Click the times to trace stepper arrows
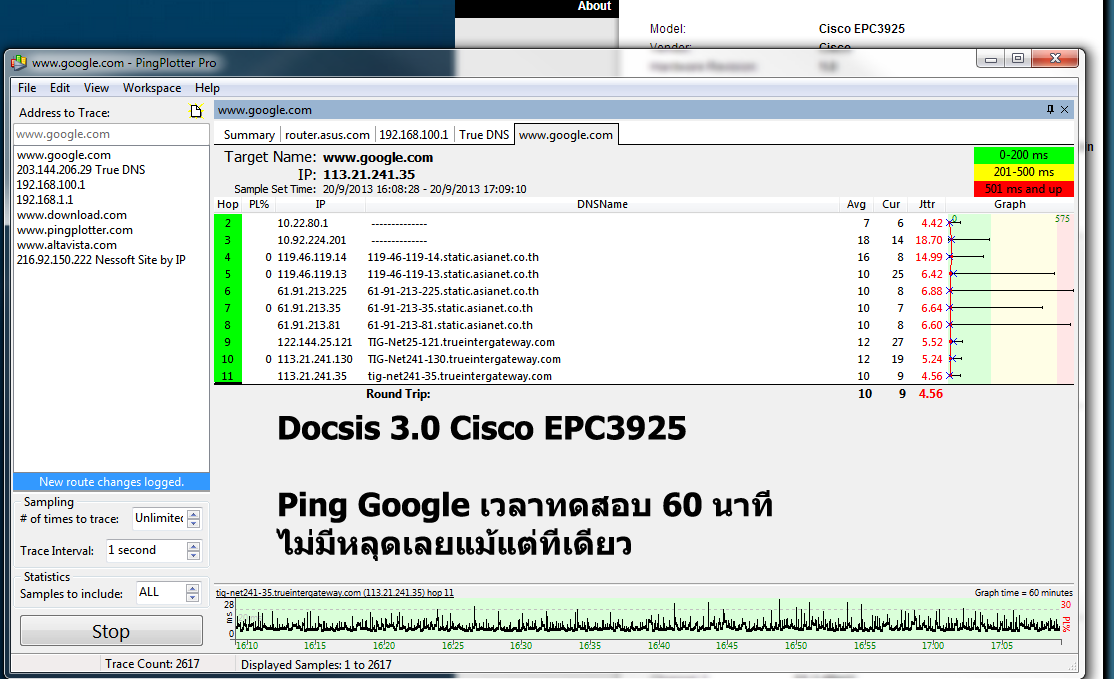1114x679 pixels. pyautogui.click(x=193, y=519)
